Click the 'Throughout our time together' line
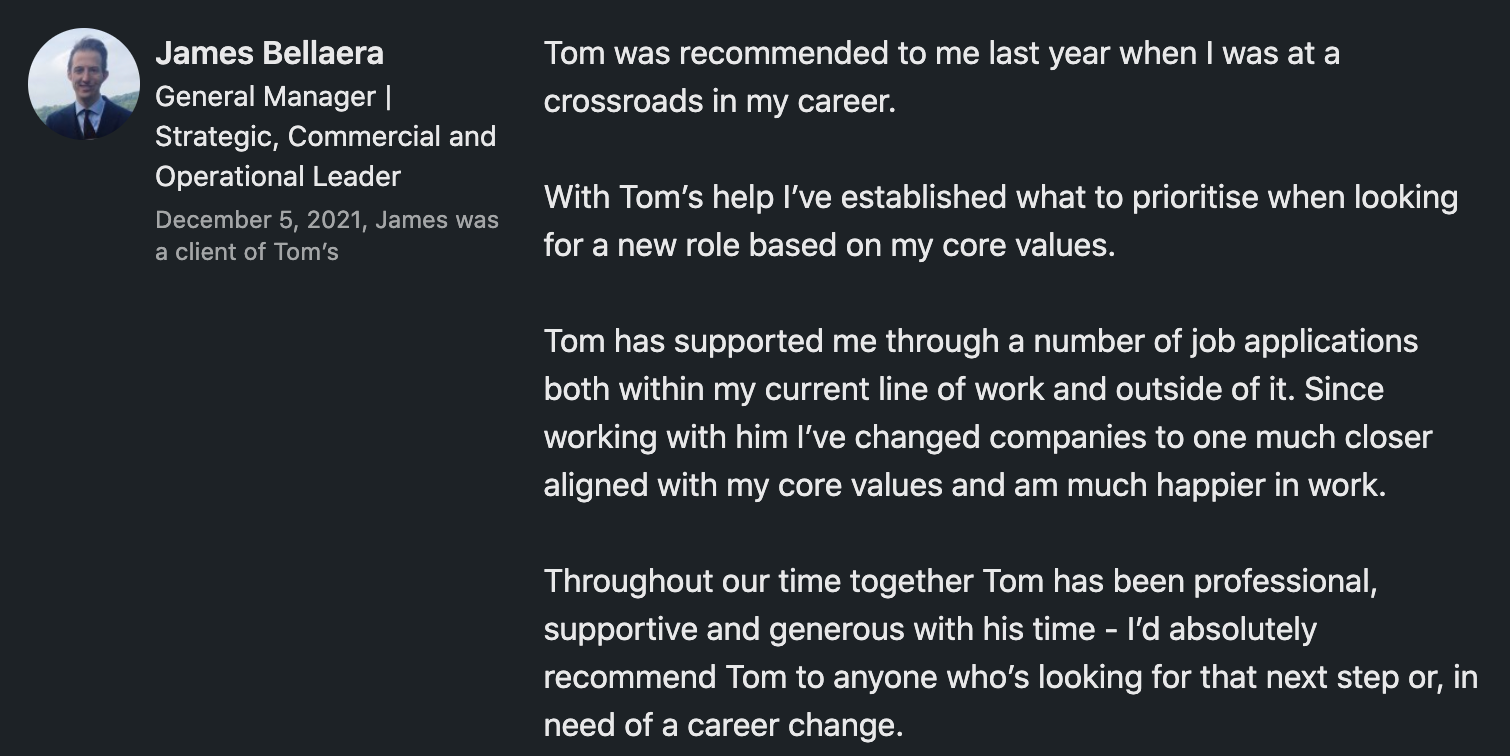 click(x=960, y=581)
